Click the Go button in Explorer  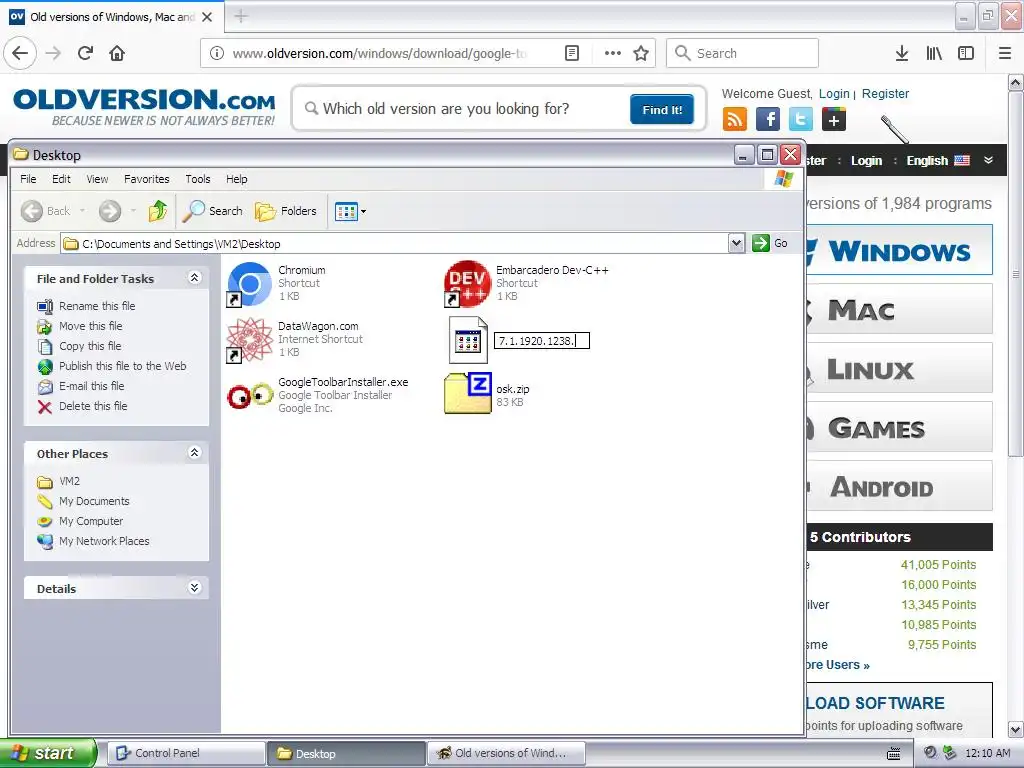(770, 243)
